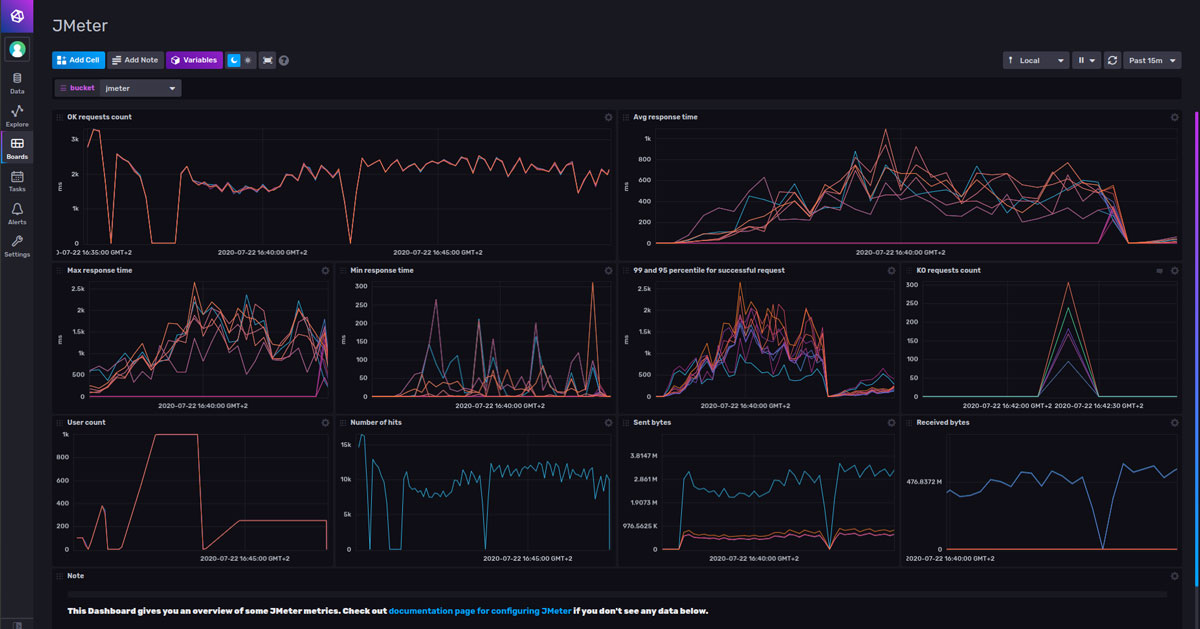This screenshot has height=629, width=1200.
Task: Click the InfluxDB logo in the sidebar
Action: tap(17, 15)
